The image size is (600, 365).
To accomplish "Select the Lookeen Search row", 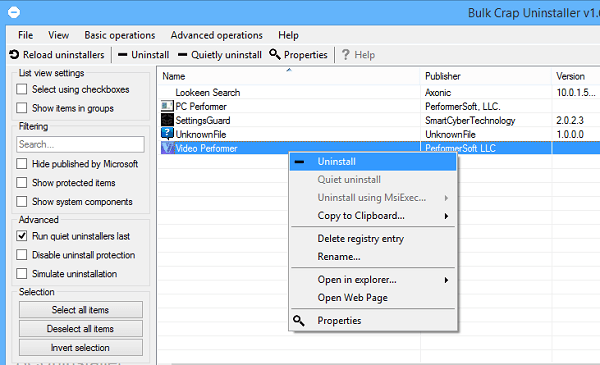I will [x=379, y=92].
